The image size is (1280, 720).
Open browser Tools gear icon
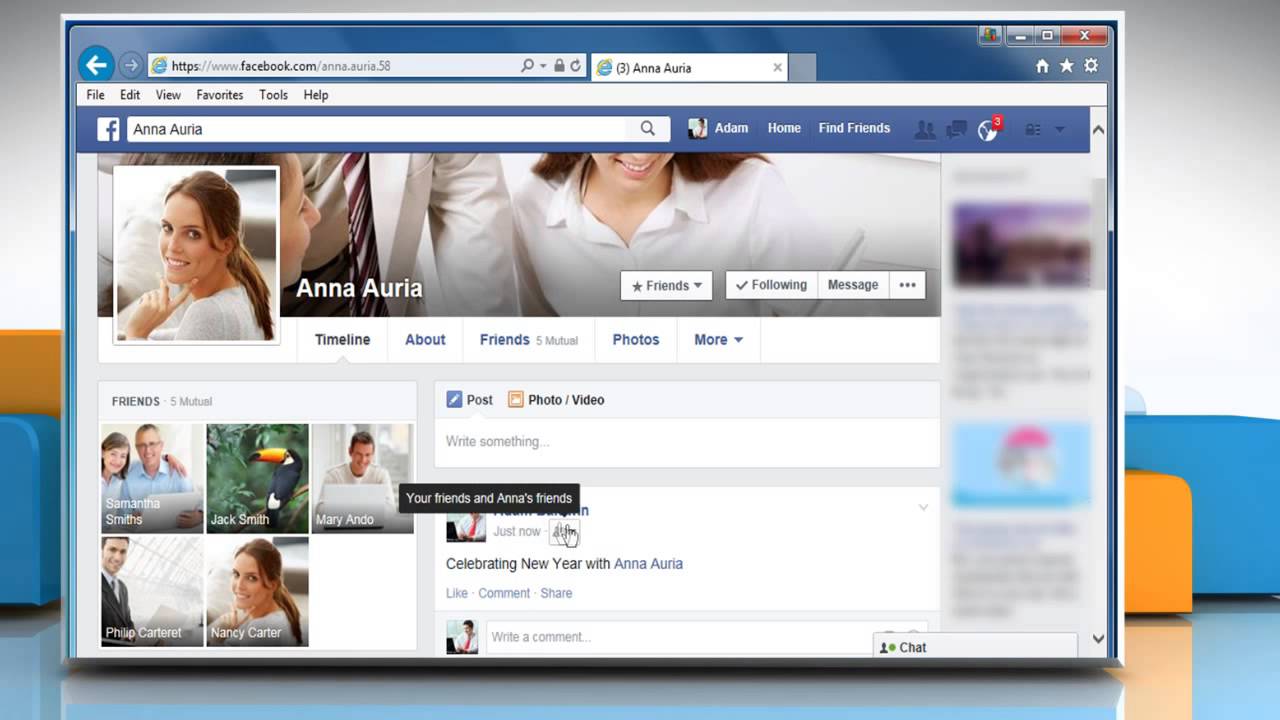point(1091,66)
